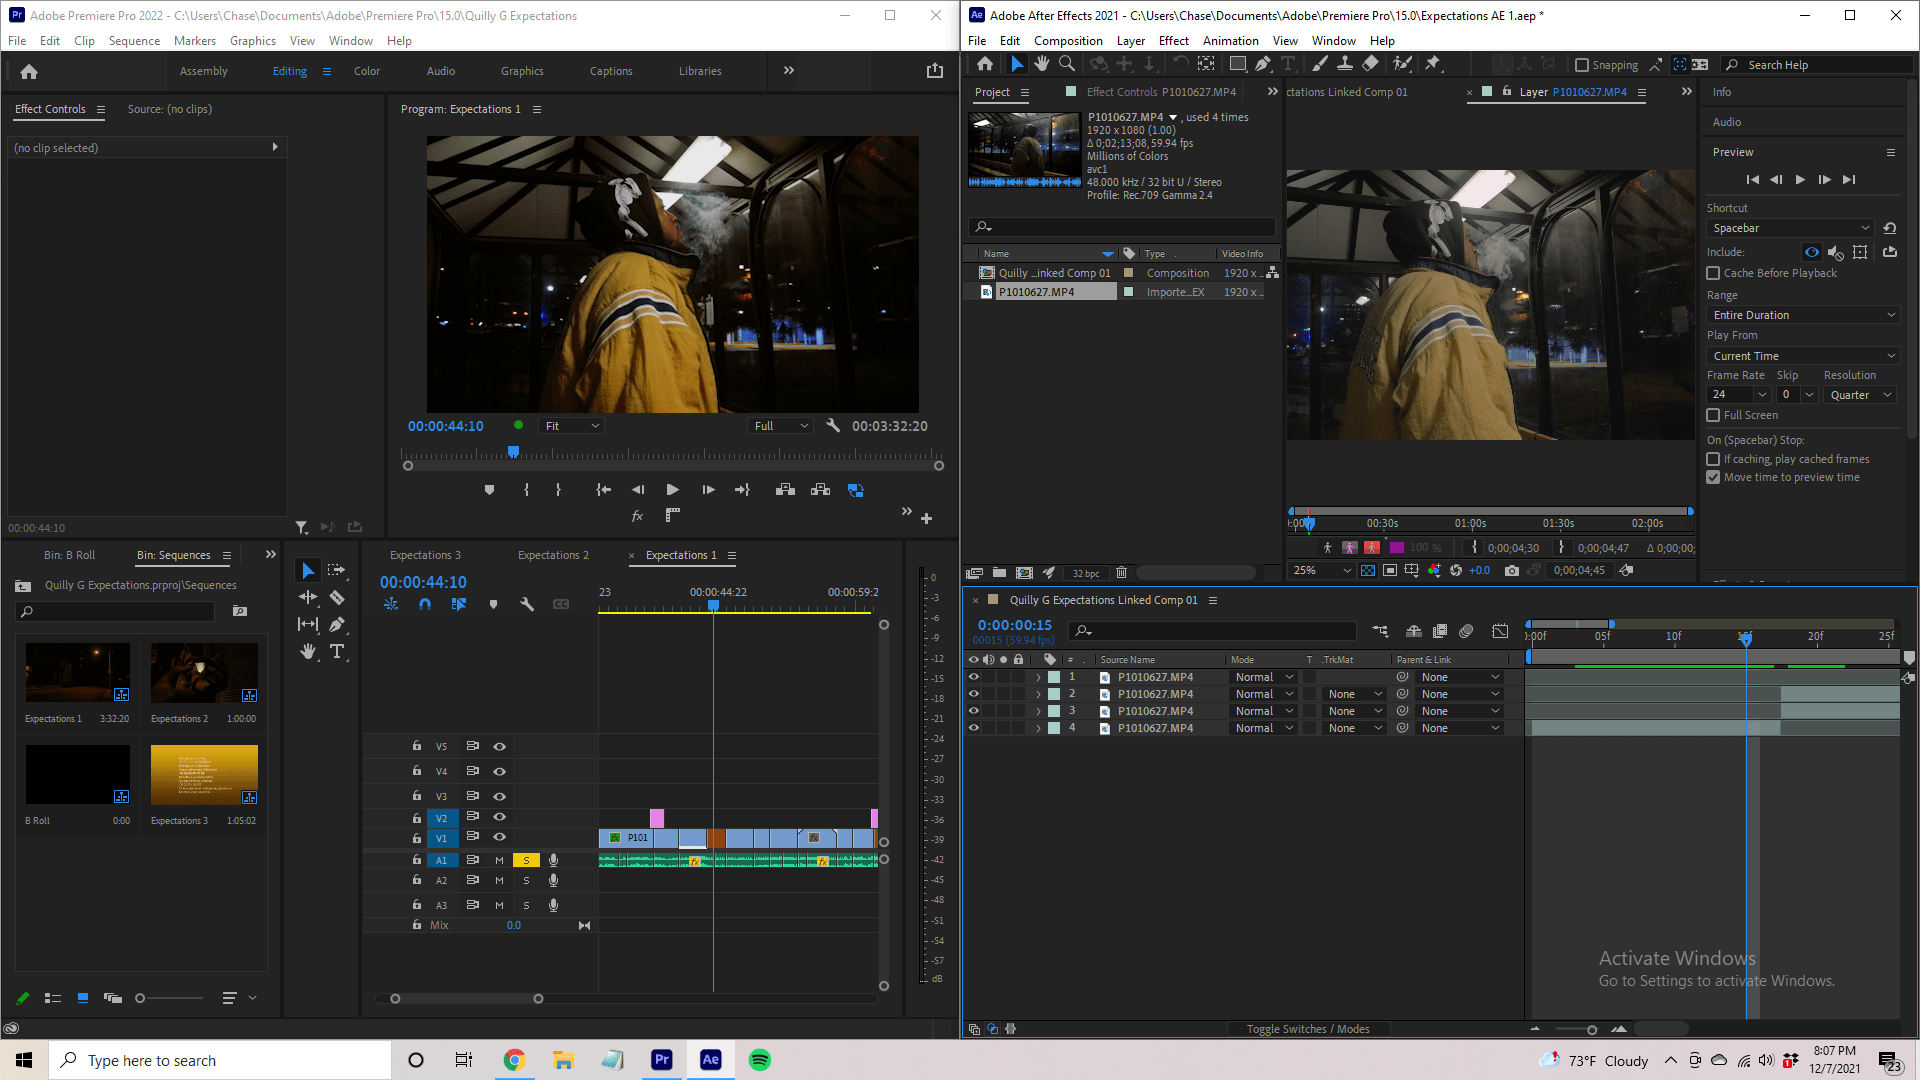Open the Composition menu in After Effects

(x=1068, y=40)
